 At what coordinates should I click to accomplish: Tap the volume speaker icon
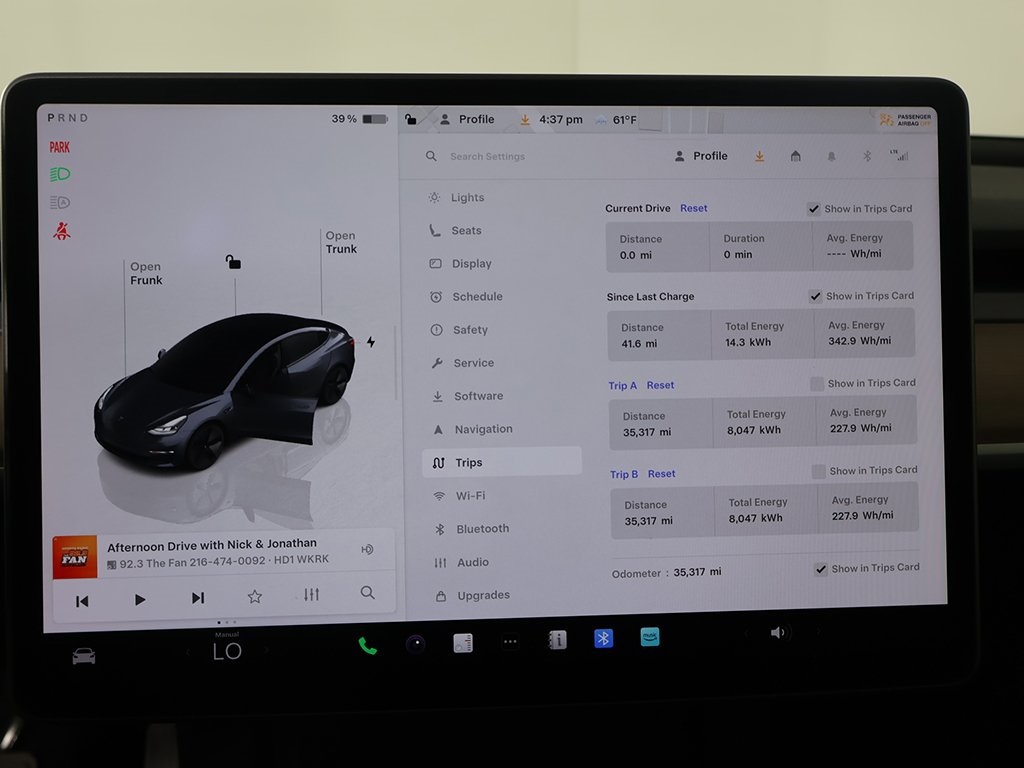coord(778,632)
